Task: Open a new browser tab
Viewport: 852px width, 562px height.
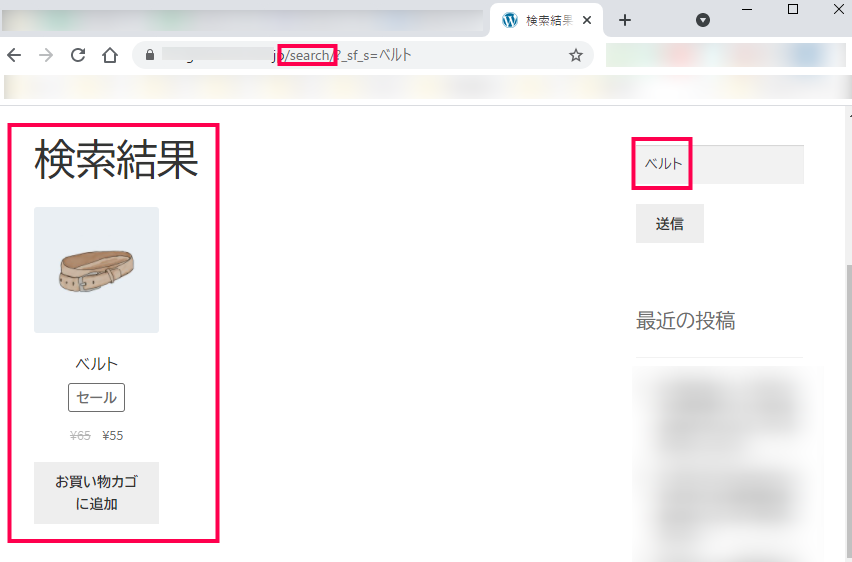Action: point(625,20)
